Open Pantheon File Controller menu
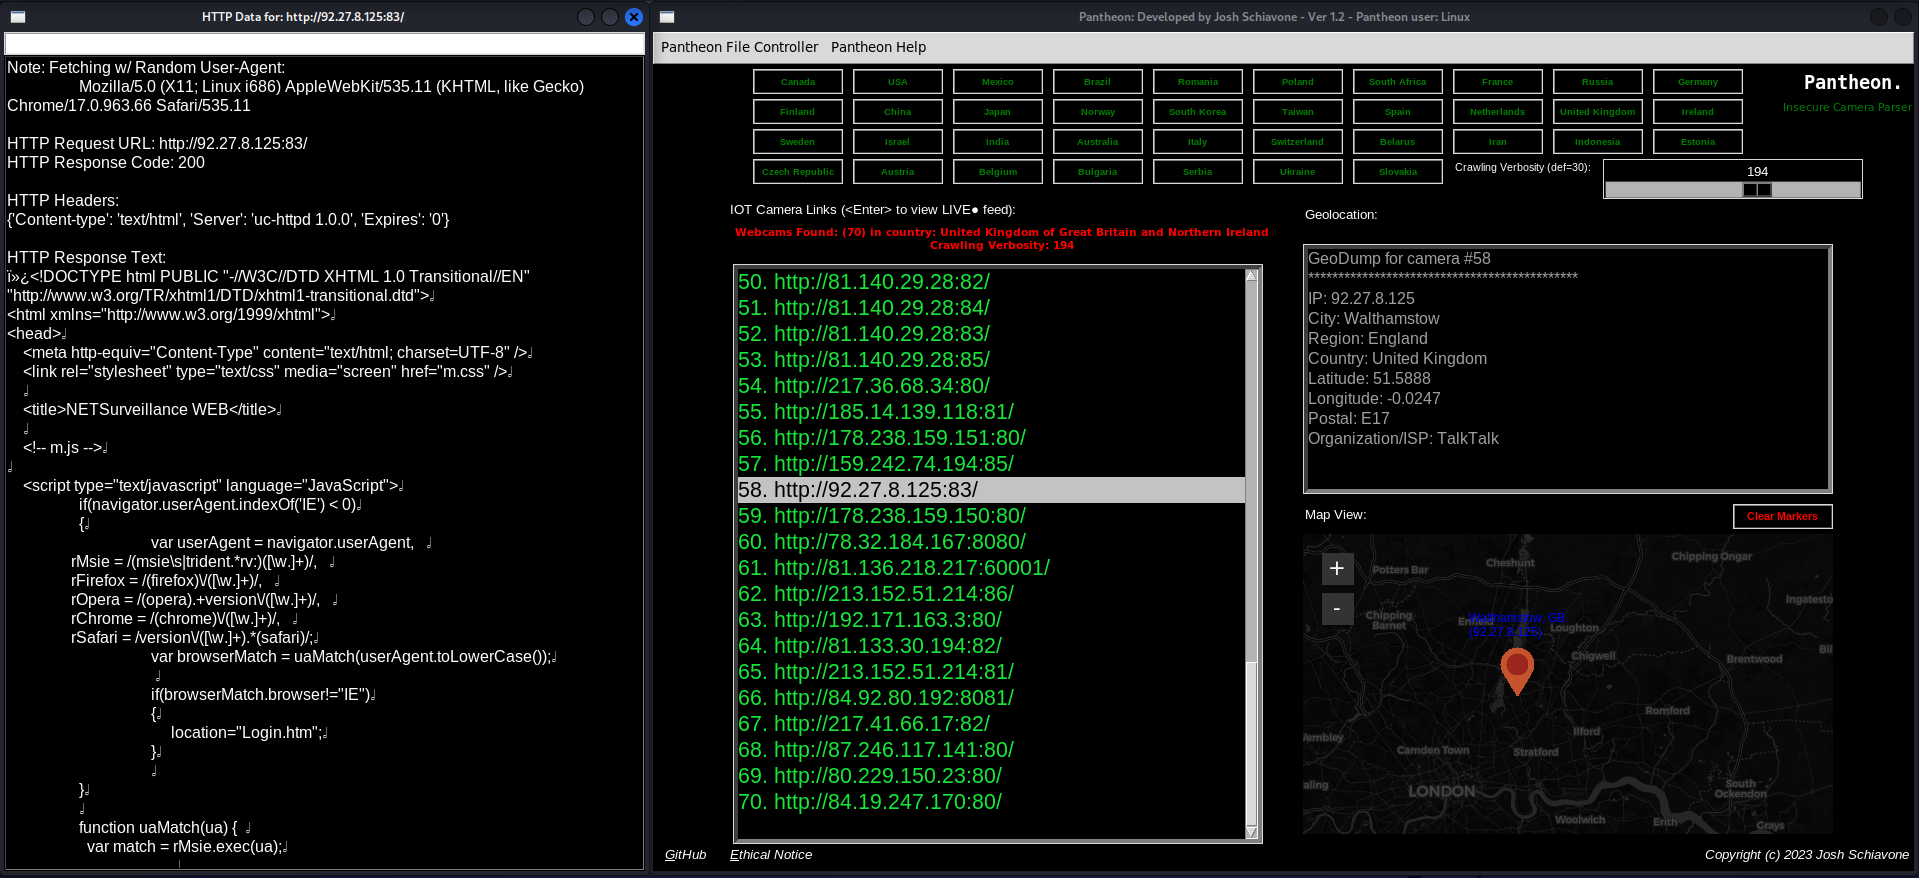1919x878 pixels. tap(739, 47)
